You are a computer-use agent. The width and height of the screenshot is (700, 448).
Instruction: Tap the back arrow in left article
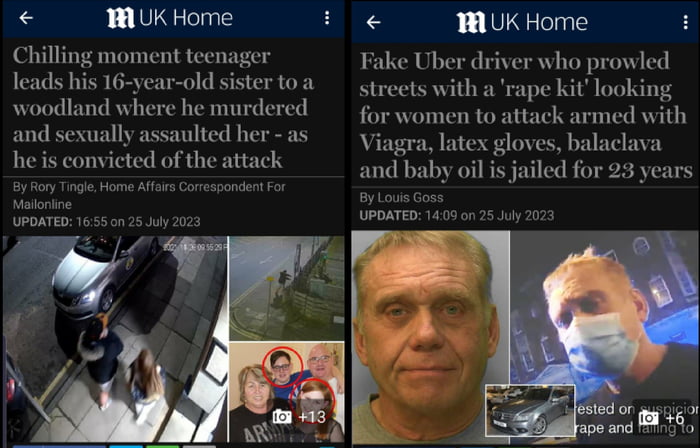click(x=26, y=18)
